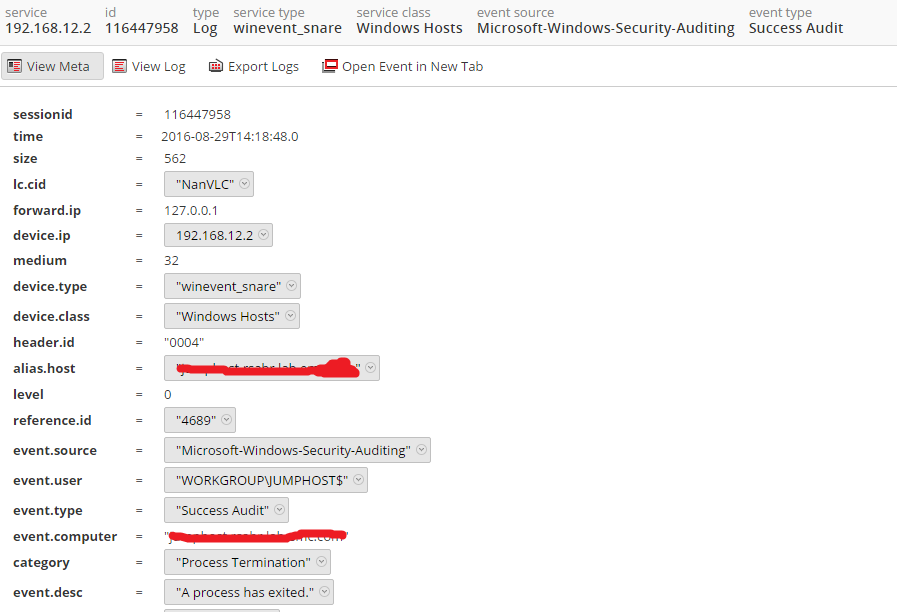The height and width of the screenshot is (612, 897).
Task: Click the reference.id field label
Action: [52, 420]
